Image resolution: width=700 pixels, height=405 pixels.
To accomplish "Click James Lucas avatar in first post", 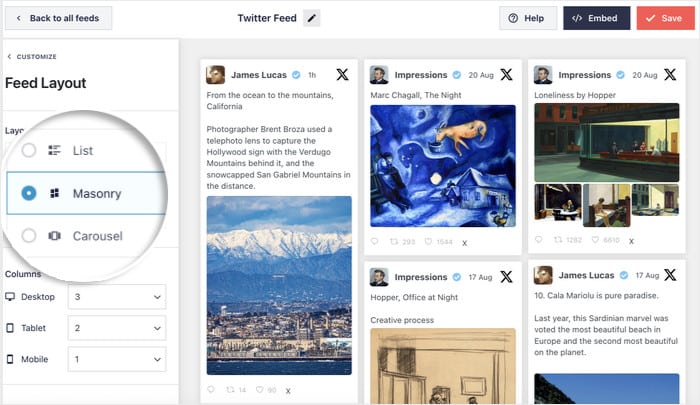I will pyautogui.click(x=216, y=75).
